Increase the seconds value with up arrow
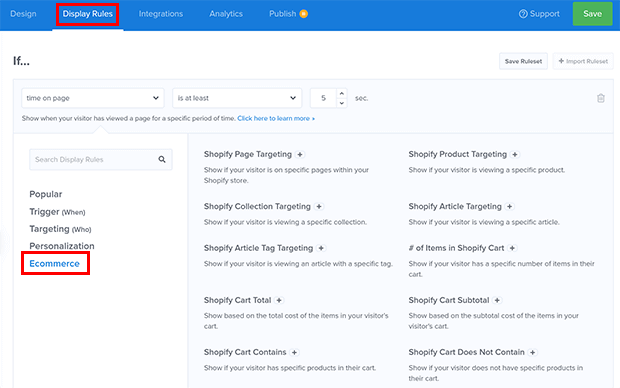620x388 pixels. click(x=342, y=94)
